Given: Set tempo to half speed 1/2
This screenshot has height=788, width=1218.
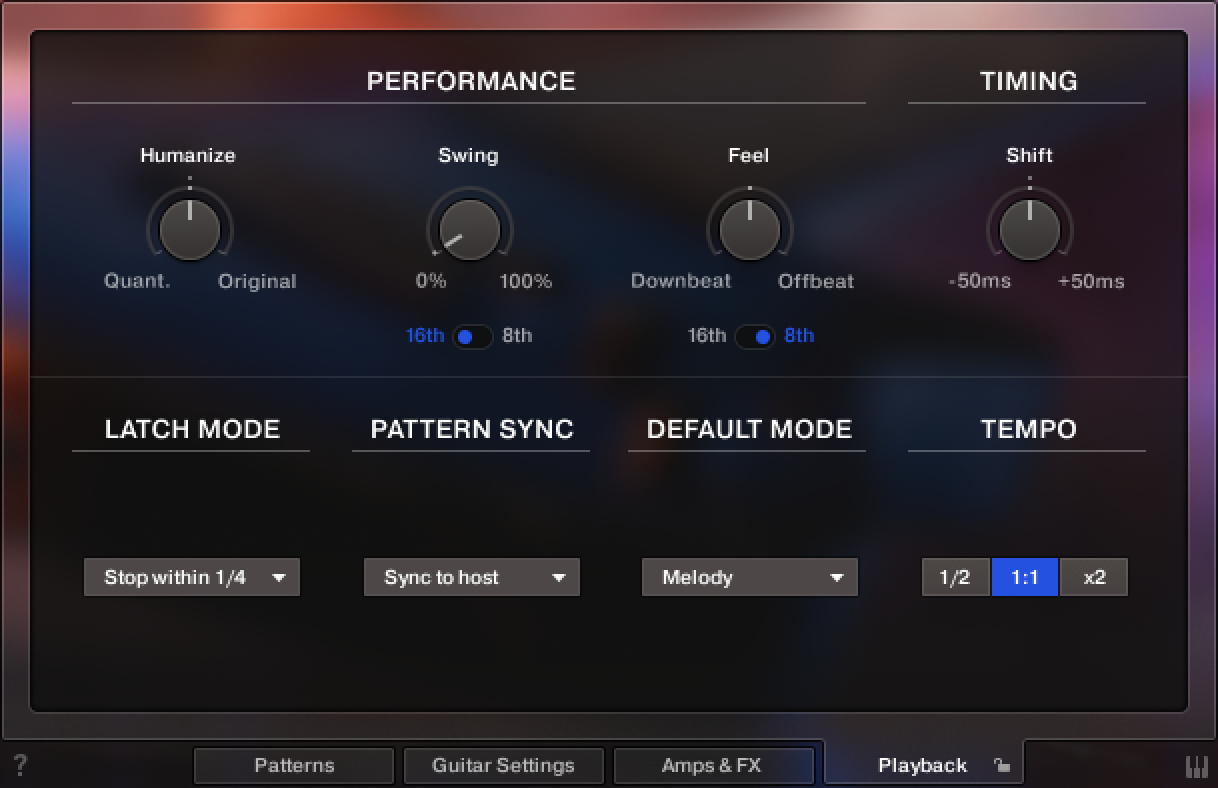Looking at the screenshot, I should pyautogui.click(x=955, y=577).
